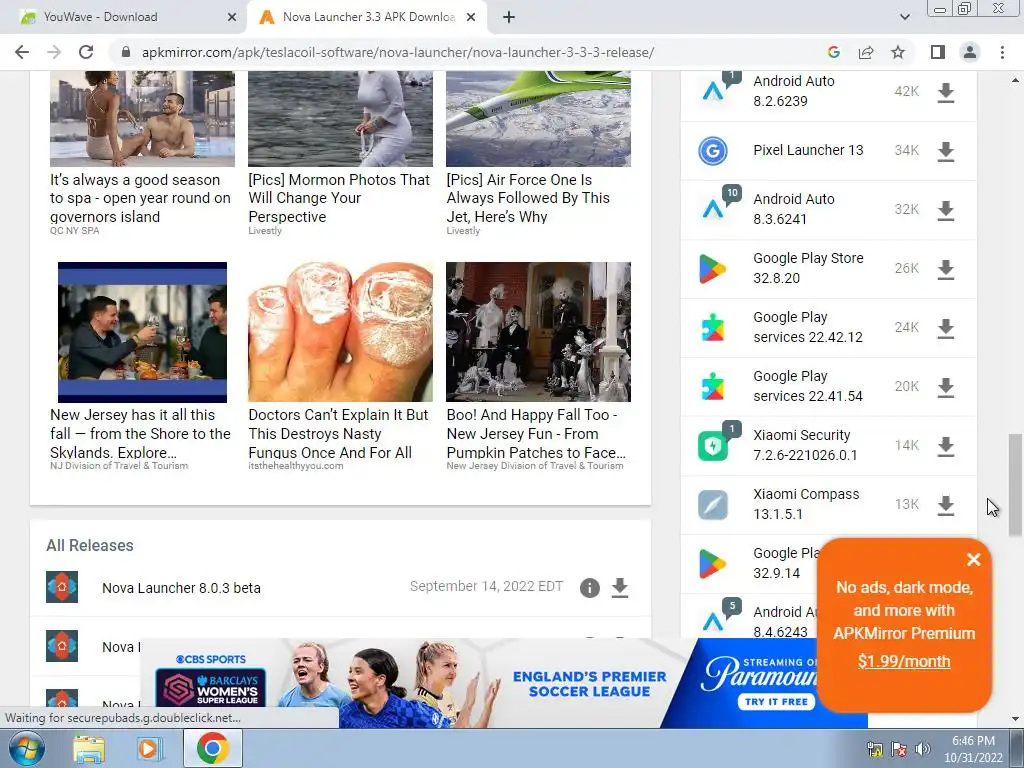Viewport: 1024px width, 768px height.
Task: Open the $1.99/month premium link
Action: click(x=904, y=662)
